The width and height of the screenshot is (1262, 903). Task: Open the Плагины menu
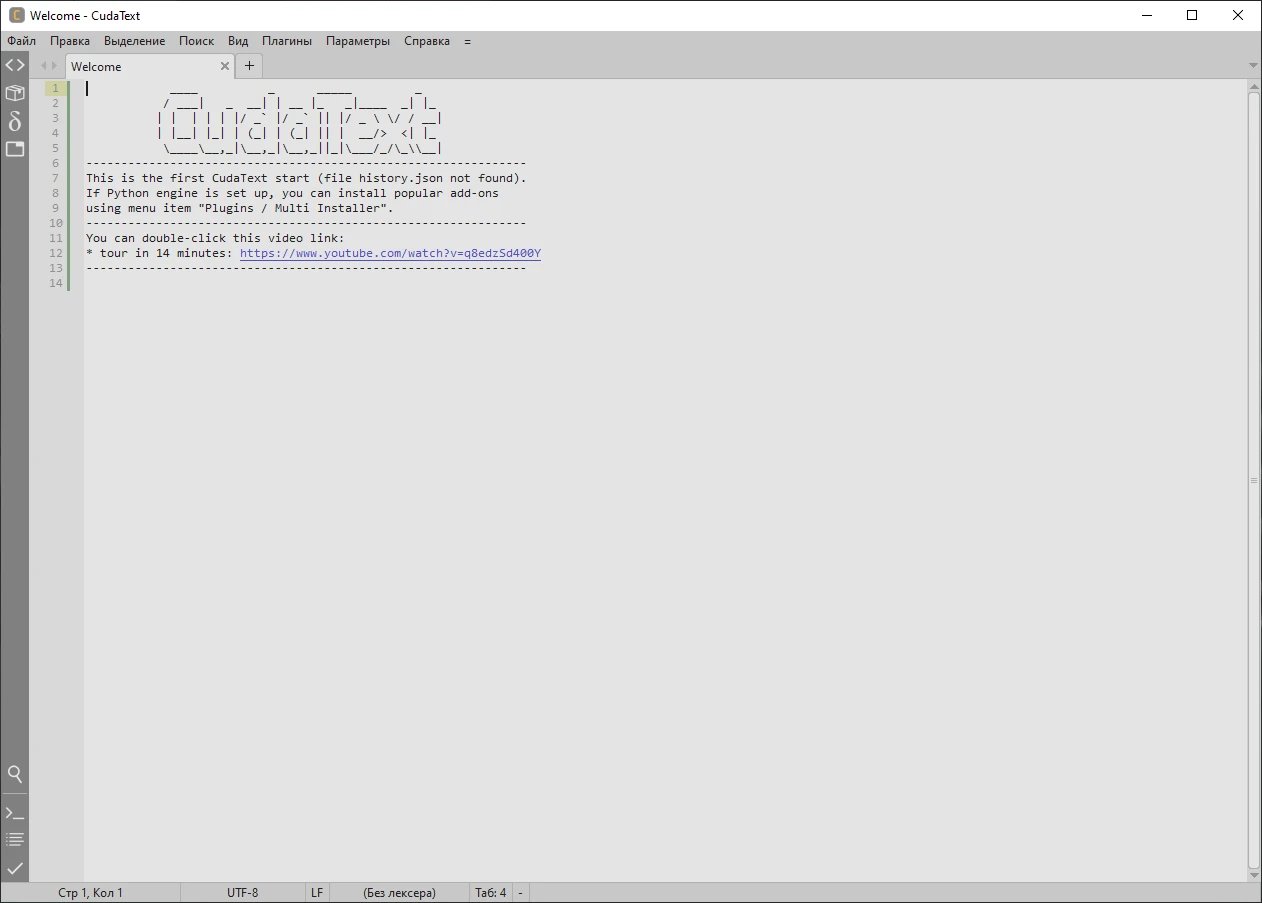(287, 41)
